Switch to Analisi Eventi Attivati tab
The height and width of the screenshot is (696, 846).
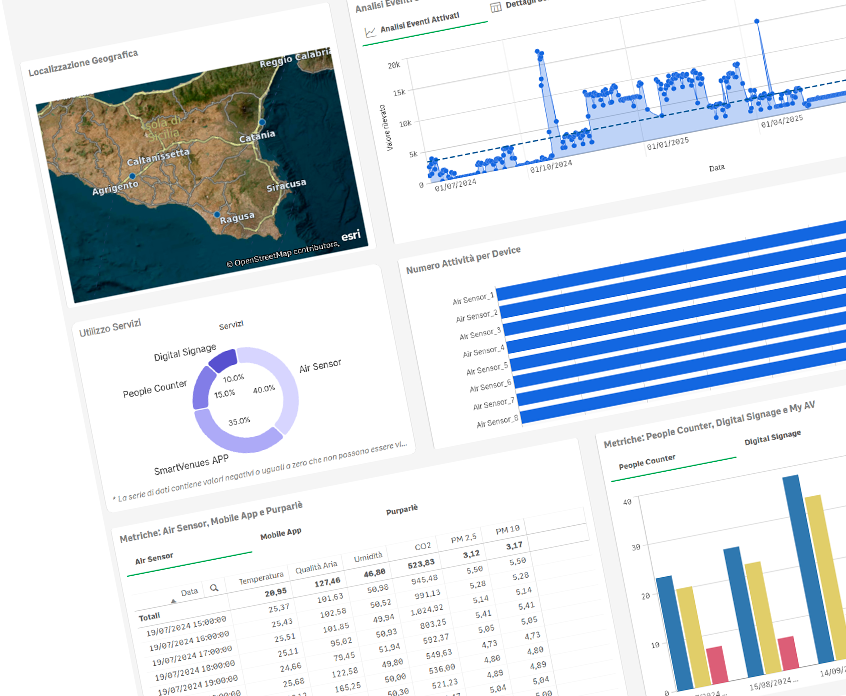pyautogui.click(x=420, y=23)
